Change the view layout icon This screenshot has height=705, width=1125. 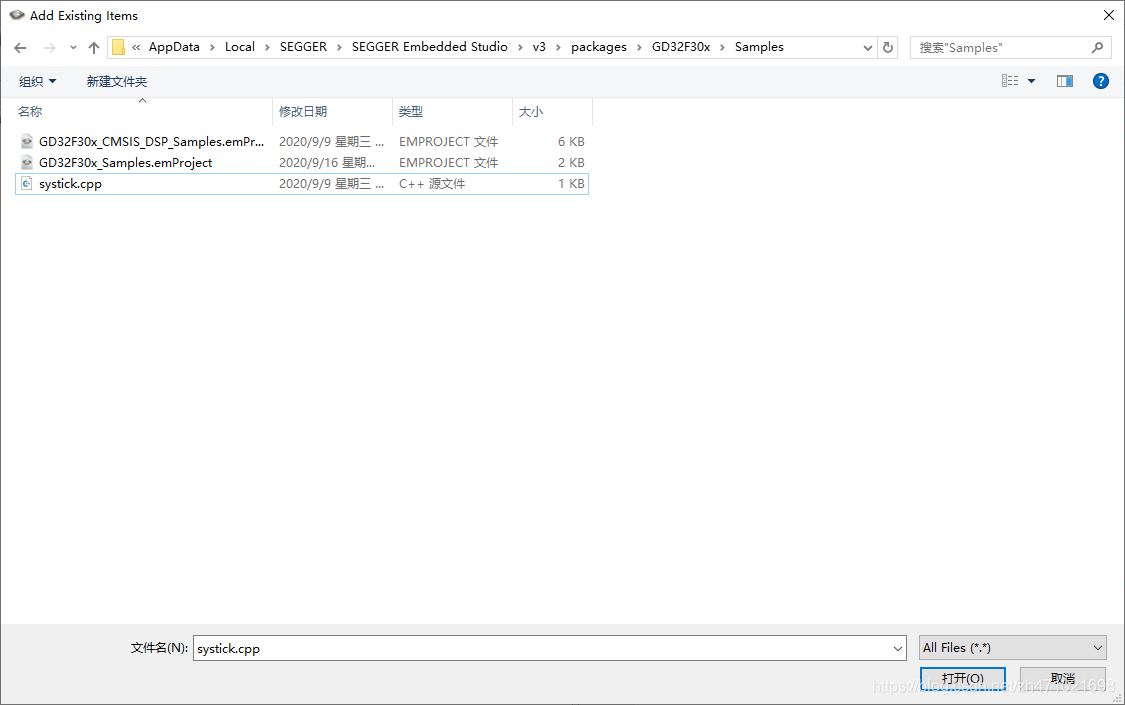point(1010,81)
